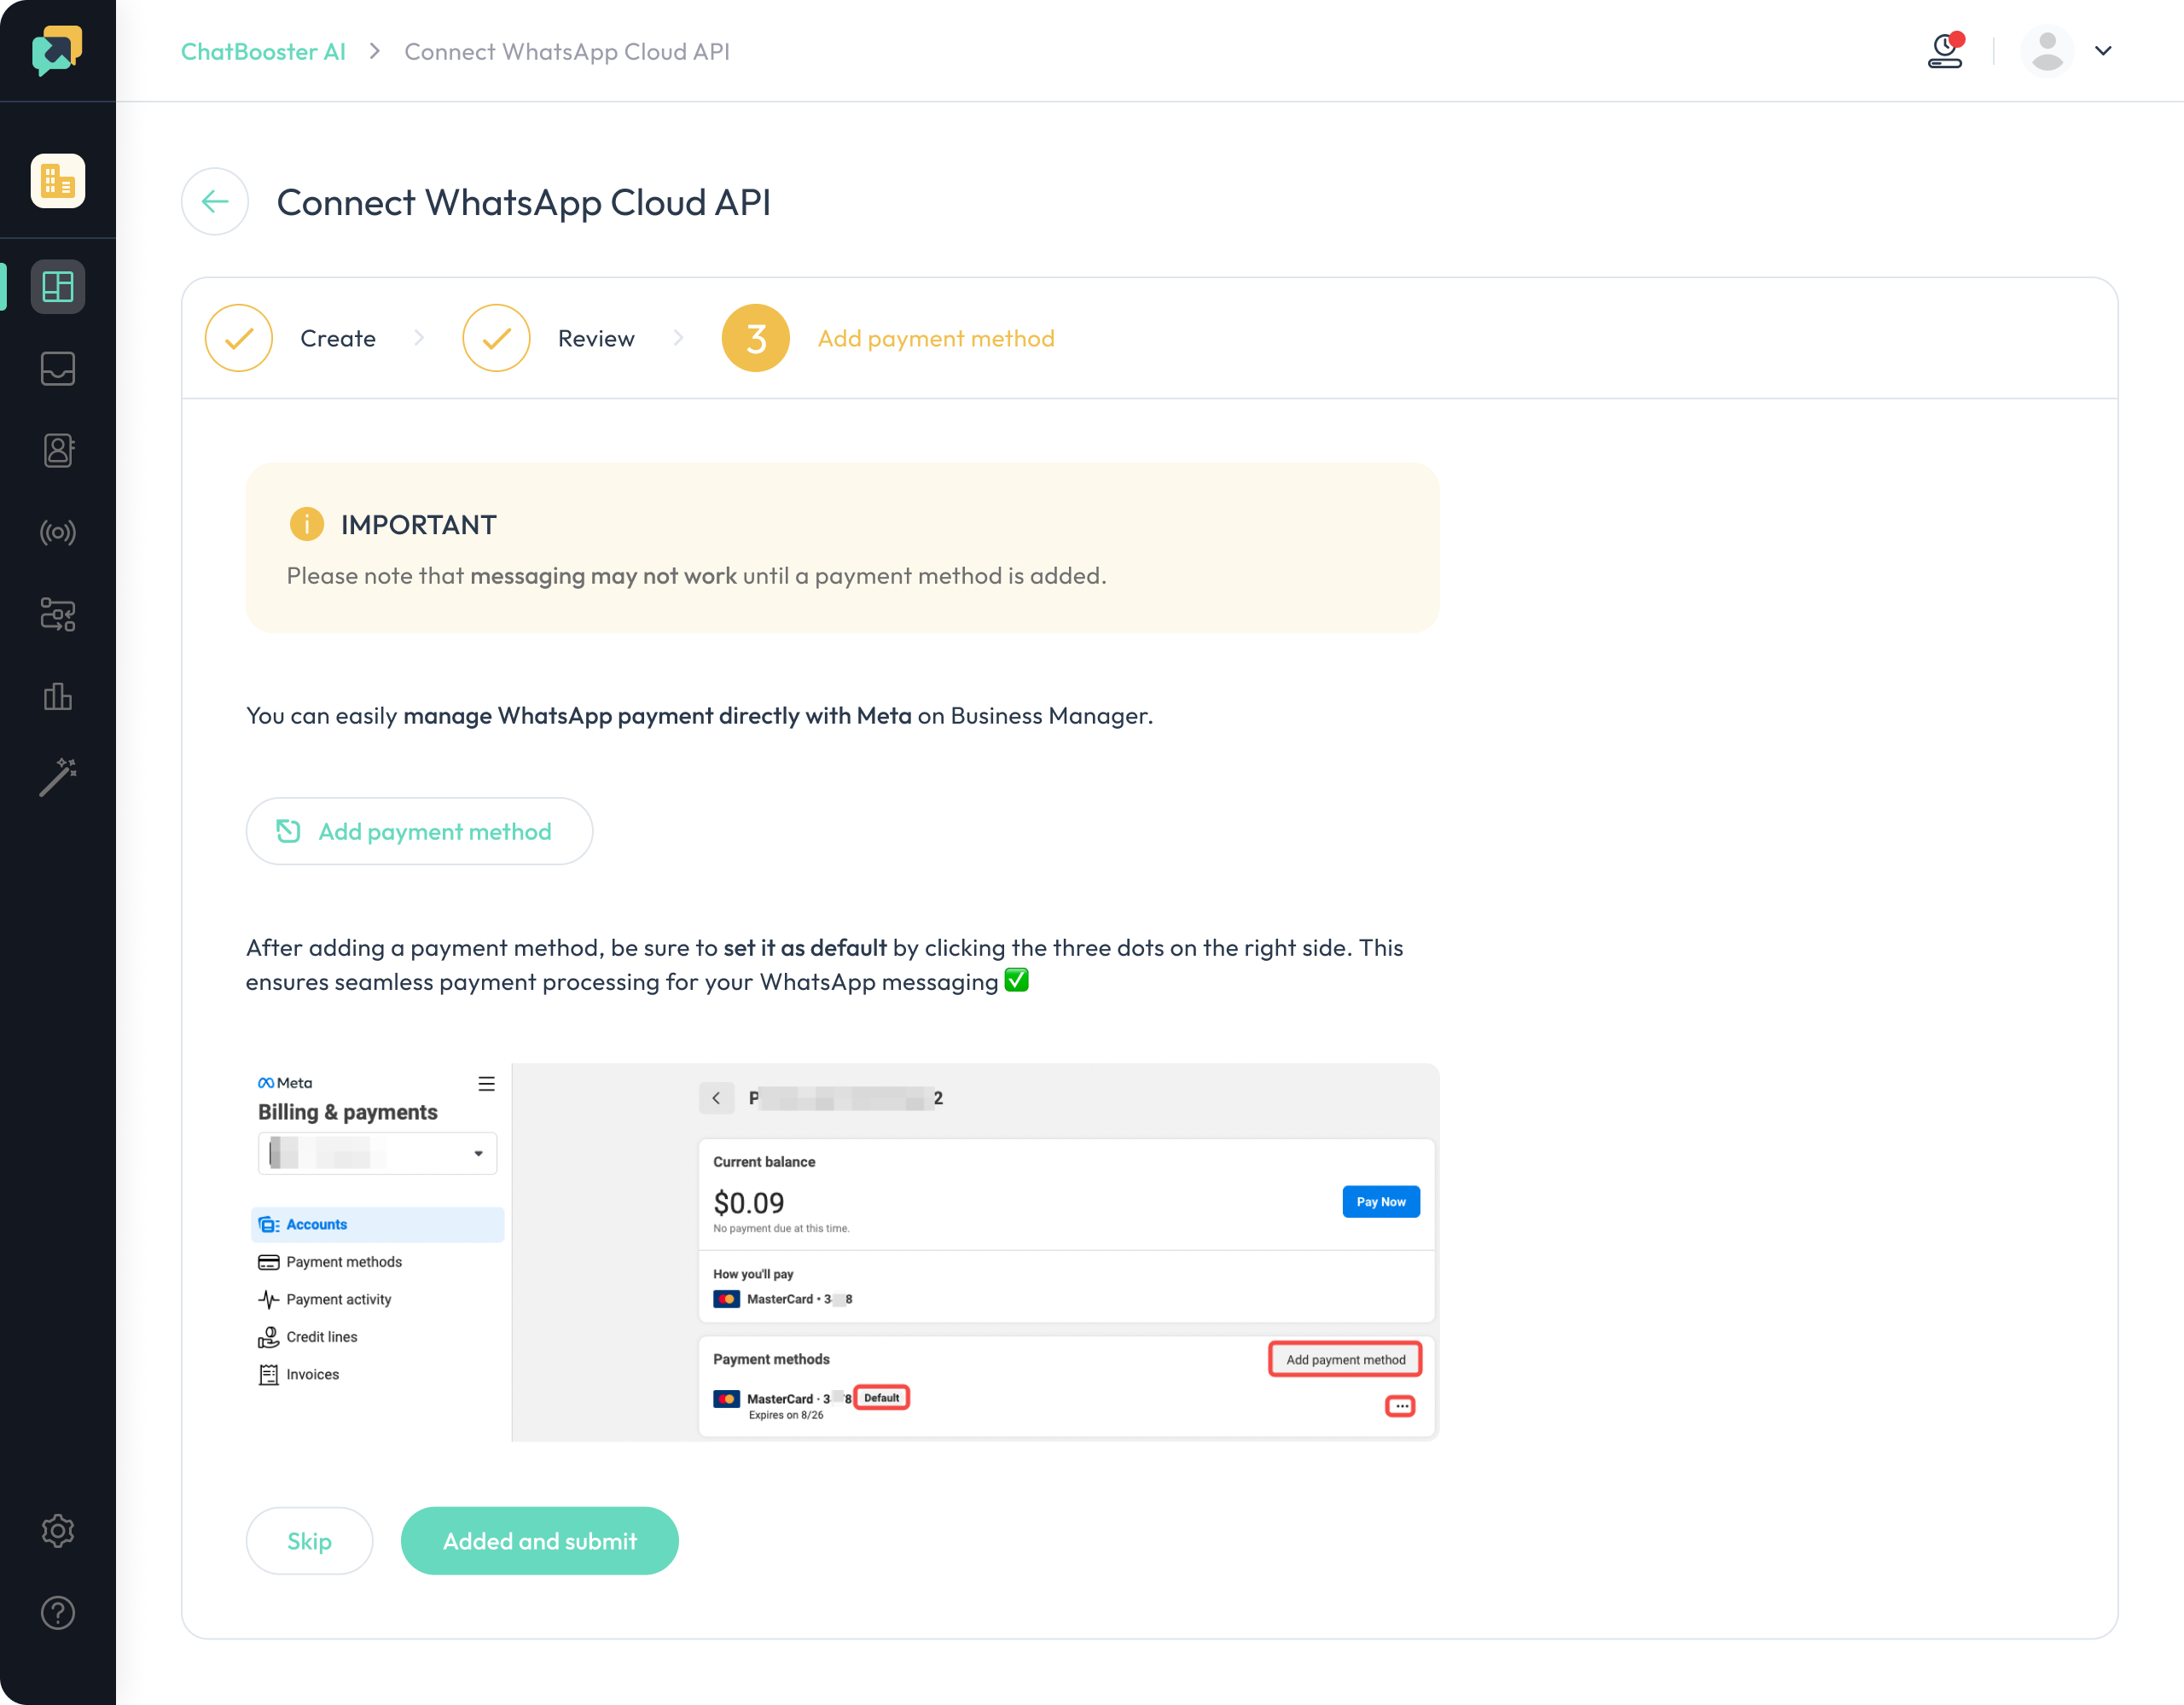Open the settings gear icon
This screenshot has width=2184, height=1705.
(56, 1529)
